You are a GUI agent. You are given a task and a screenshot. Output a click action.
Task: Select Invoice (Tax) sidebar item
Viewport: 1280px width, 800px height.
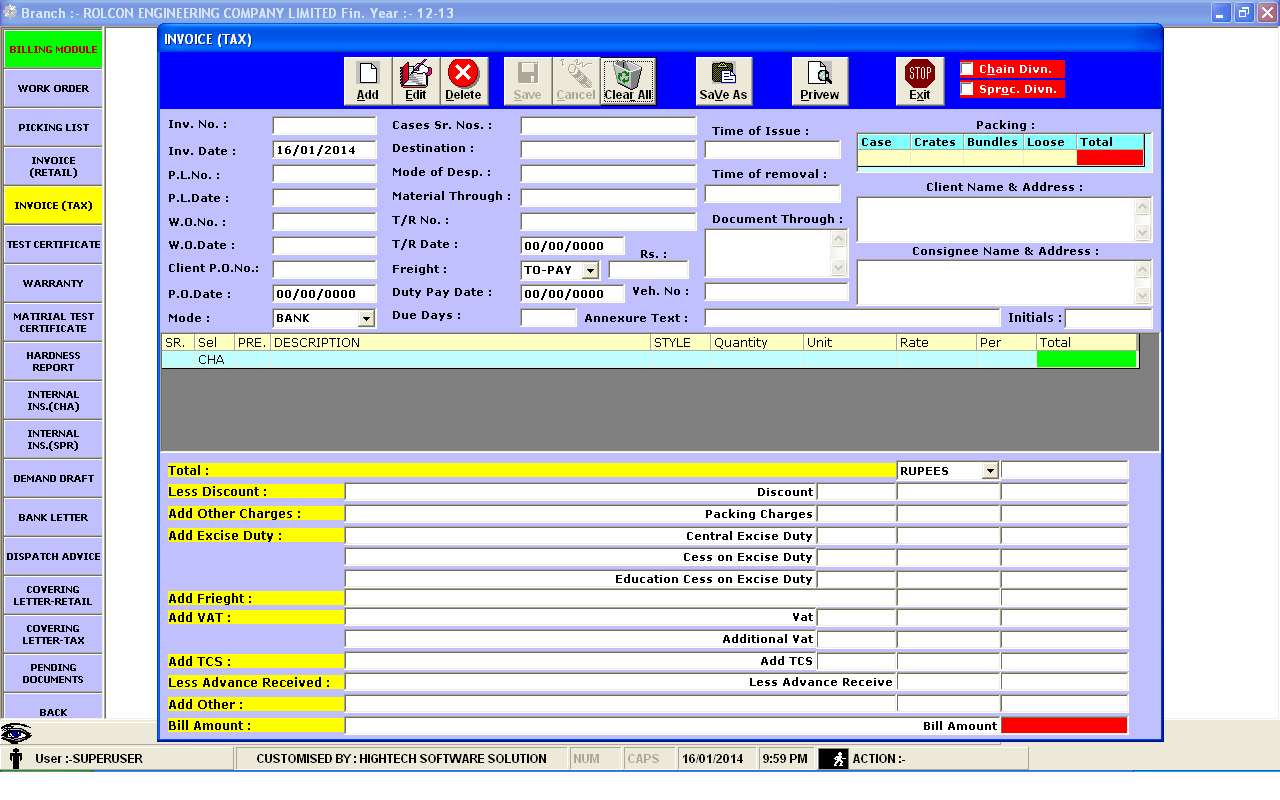pos(53,206)
